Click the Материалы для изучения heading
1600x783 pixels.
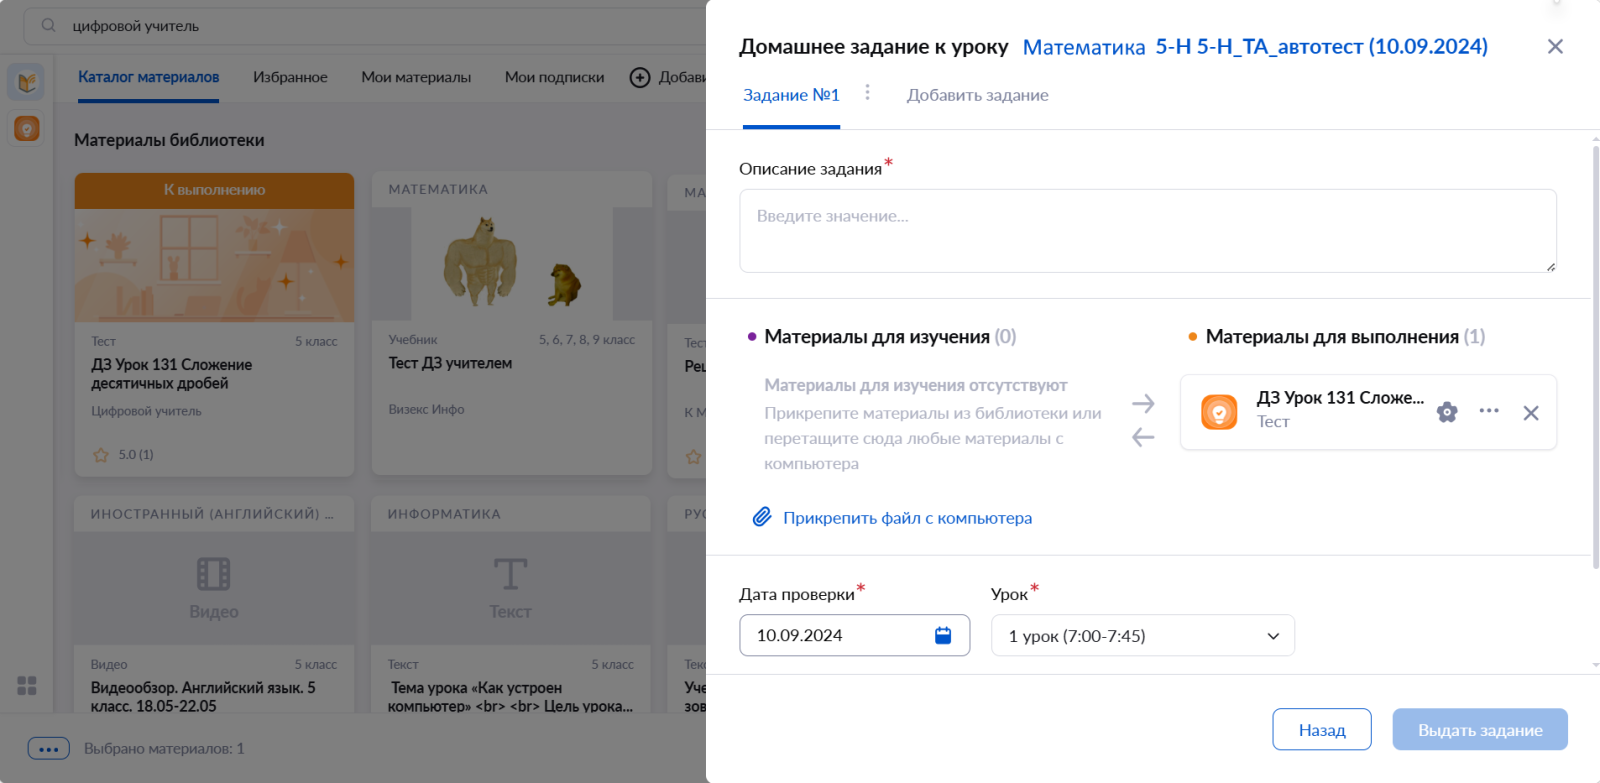(877, 337)
